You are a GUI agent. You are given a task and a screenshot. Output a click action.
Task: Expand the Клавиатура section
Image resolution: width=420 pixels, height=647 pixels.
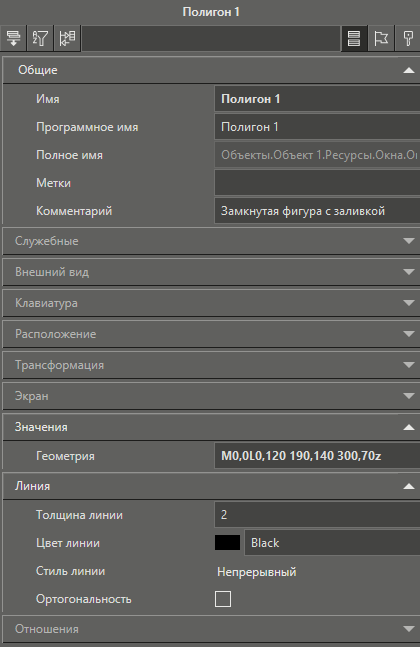point(211,303)
